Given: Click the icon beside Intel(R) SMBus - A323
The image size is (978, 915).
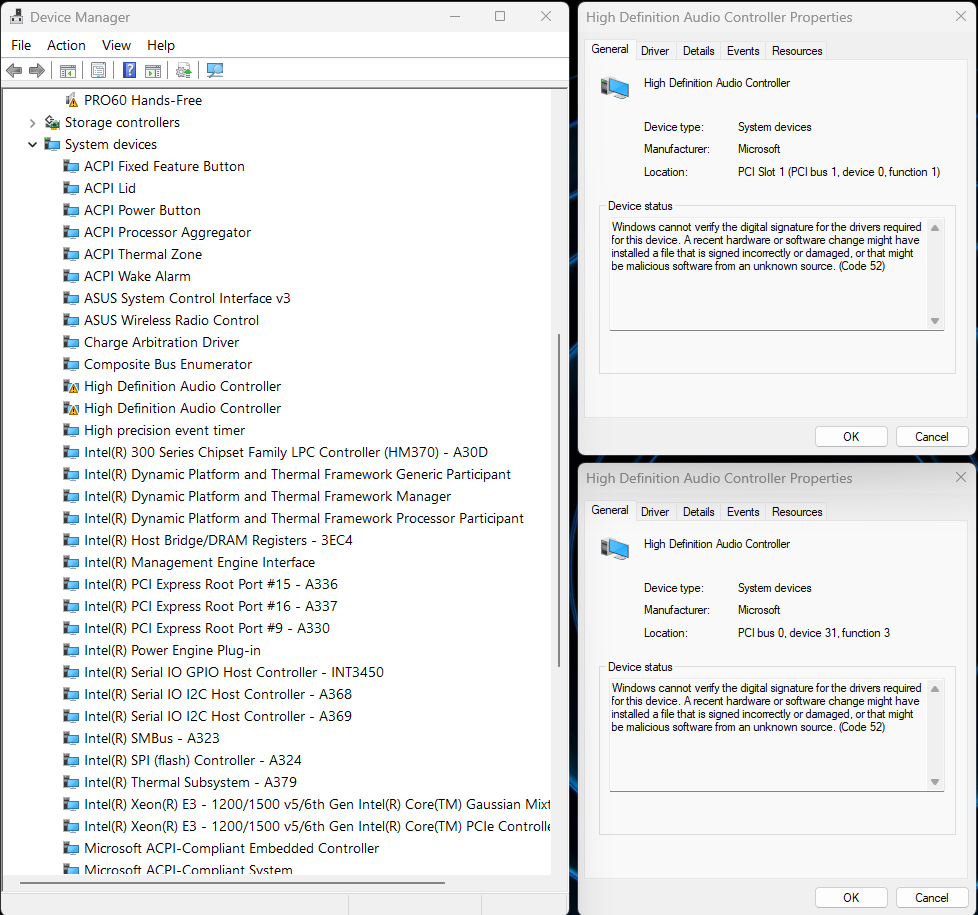Looking at the screenshot, I should (x=71, y=738).
